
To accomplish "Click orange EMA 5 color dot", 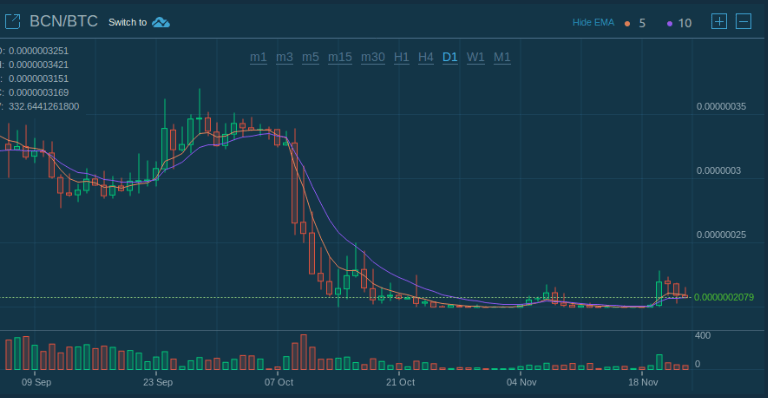I will (x=627, y=23).
